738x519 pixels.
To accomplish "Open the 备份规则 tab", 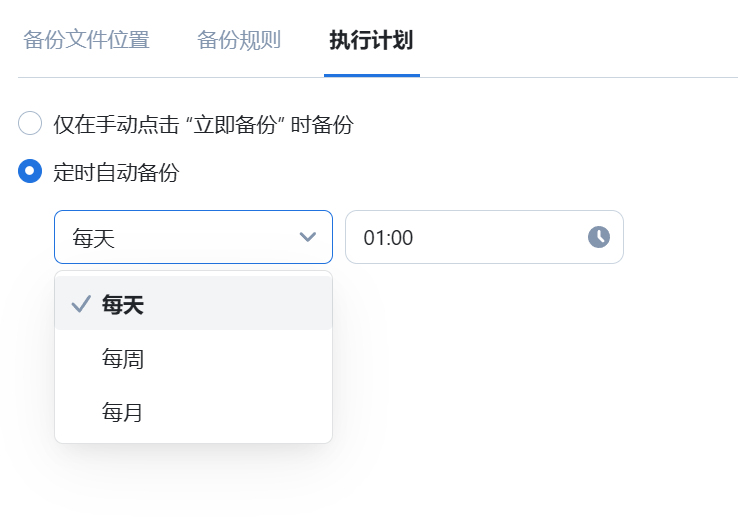I will (x=239, y=41).
